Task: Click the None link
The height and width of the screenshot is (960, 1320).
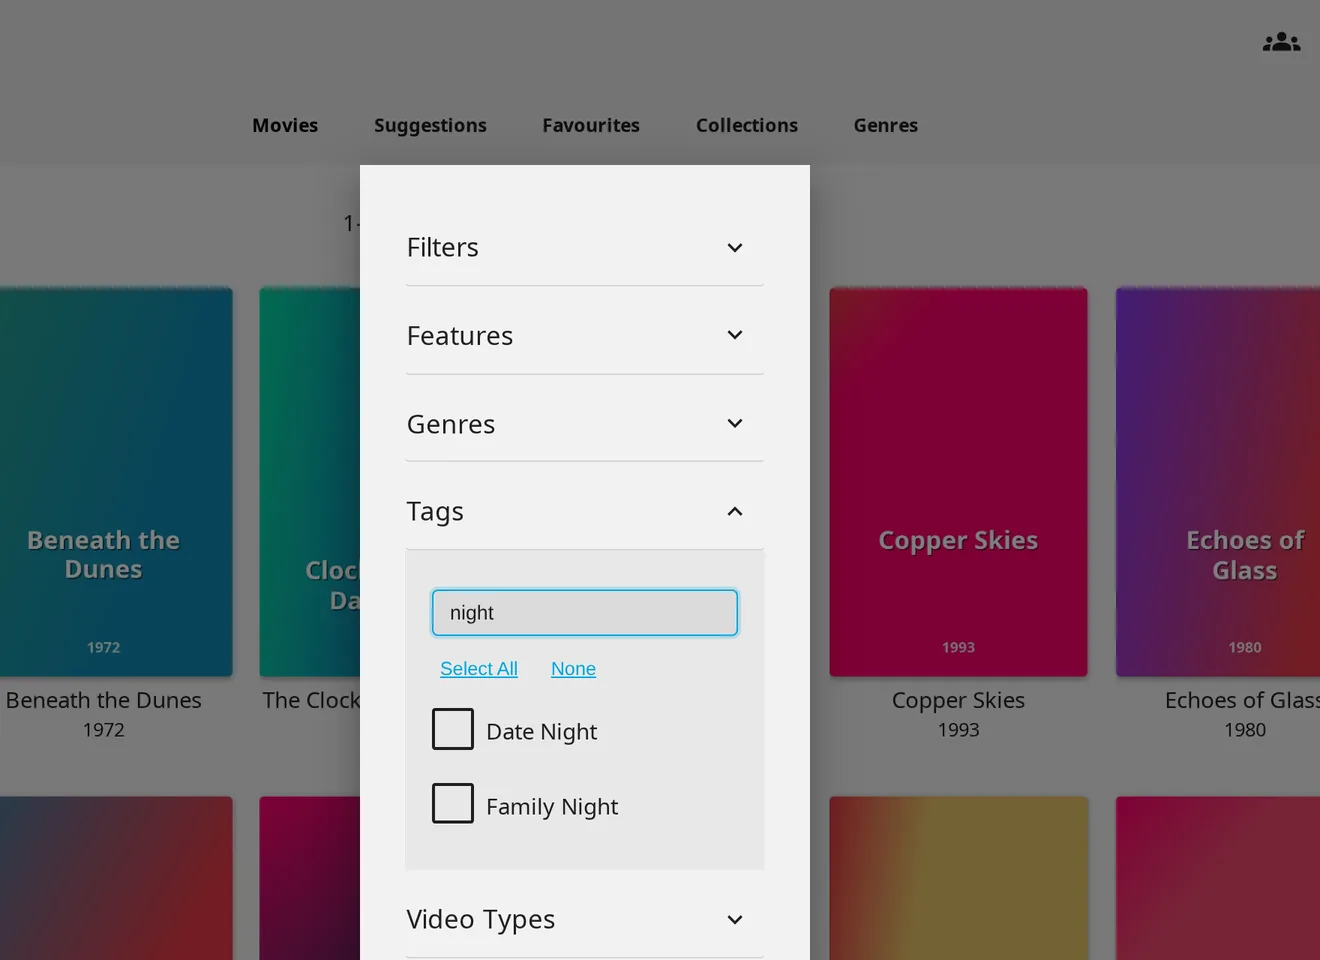Action: click(x=573, y=668)
